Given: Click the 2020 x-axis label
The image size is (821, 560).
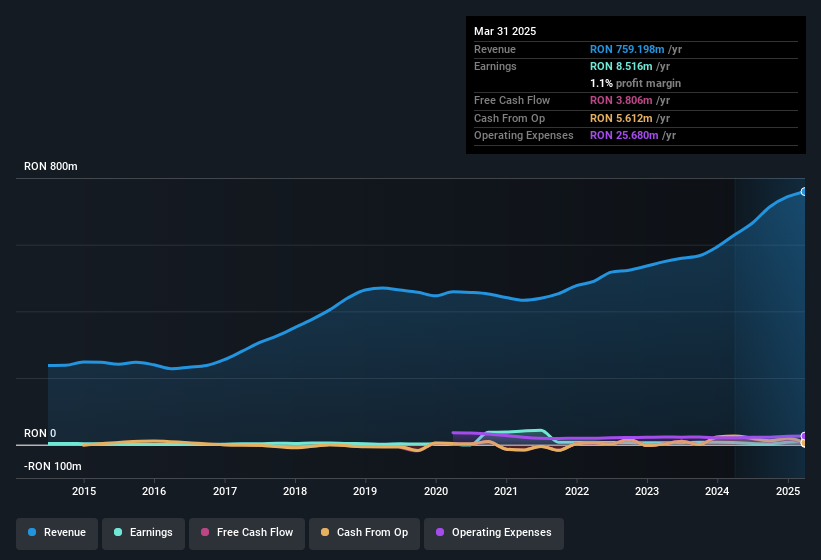Looking at the screenshot, I should point(436,491).
